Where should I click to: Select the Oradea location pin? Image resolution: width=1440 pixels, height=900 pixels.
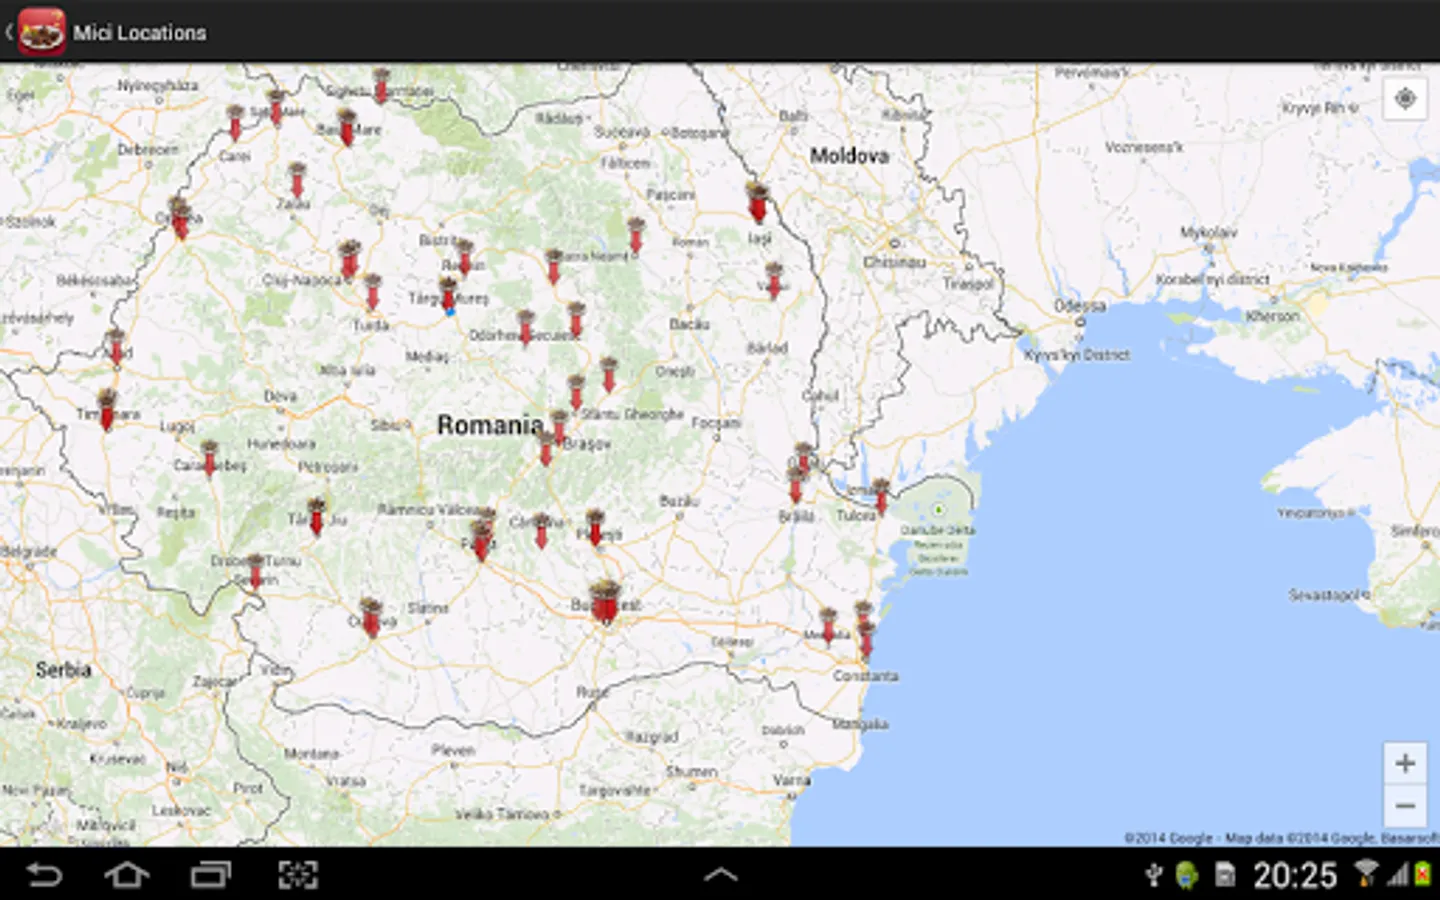[x=180, y=220]
